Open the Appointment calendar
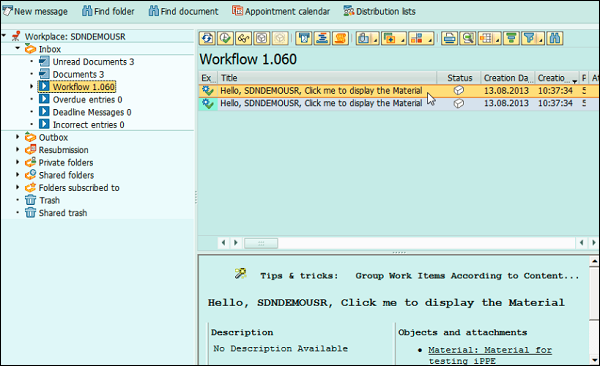Image resolution: width=600 pixels, height=366 pixels. 281,11
